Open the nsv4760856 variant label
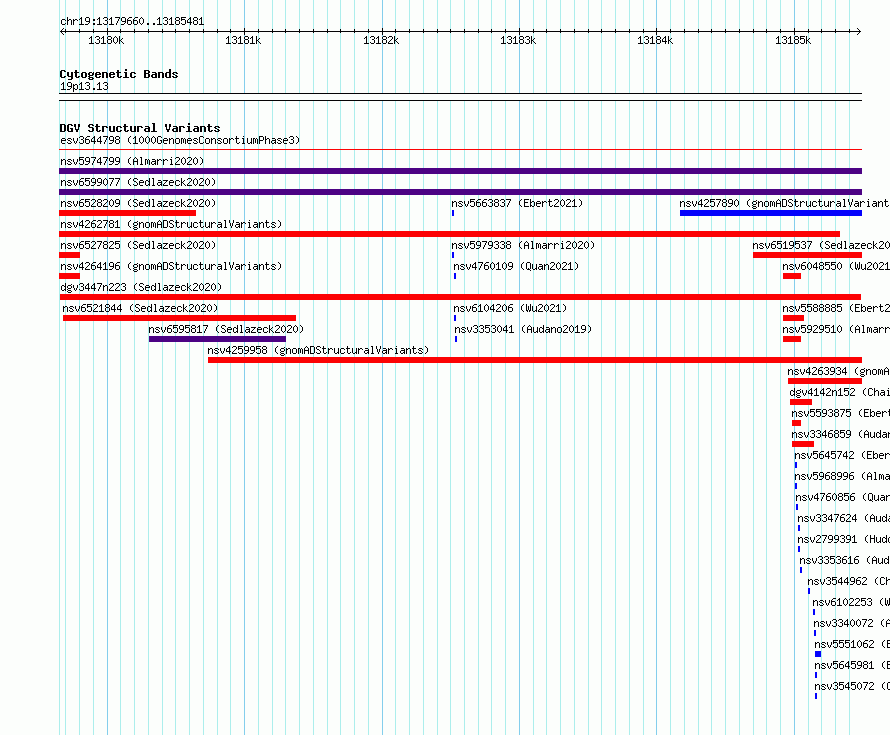Image resolution: width=890 pixels, height=735 pixels. point(842,497)
